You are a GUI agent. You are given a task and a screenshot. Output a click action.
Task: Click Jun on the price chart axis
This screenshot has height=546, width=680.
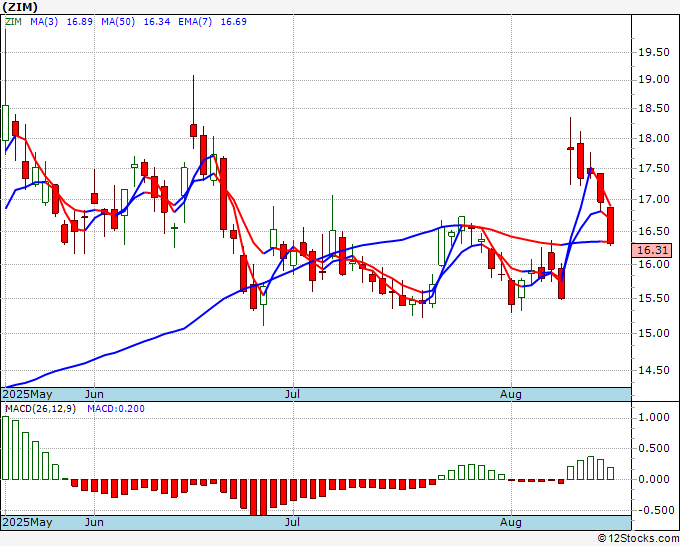[94, 394]
